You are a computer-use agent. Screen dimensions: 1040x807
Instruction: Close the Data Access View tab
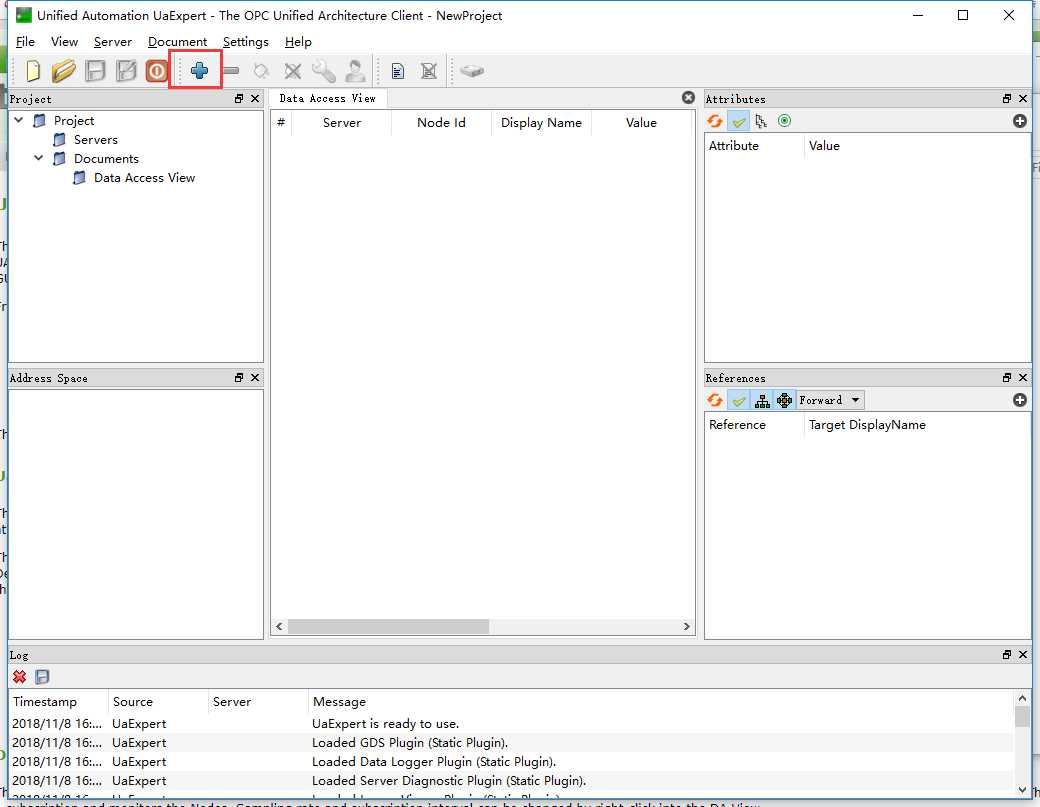pos(688,98)
